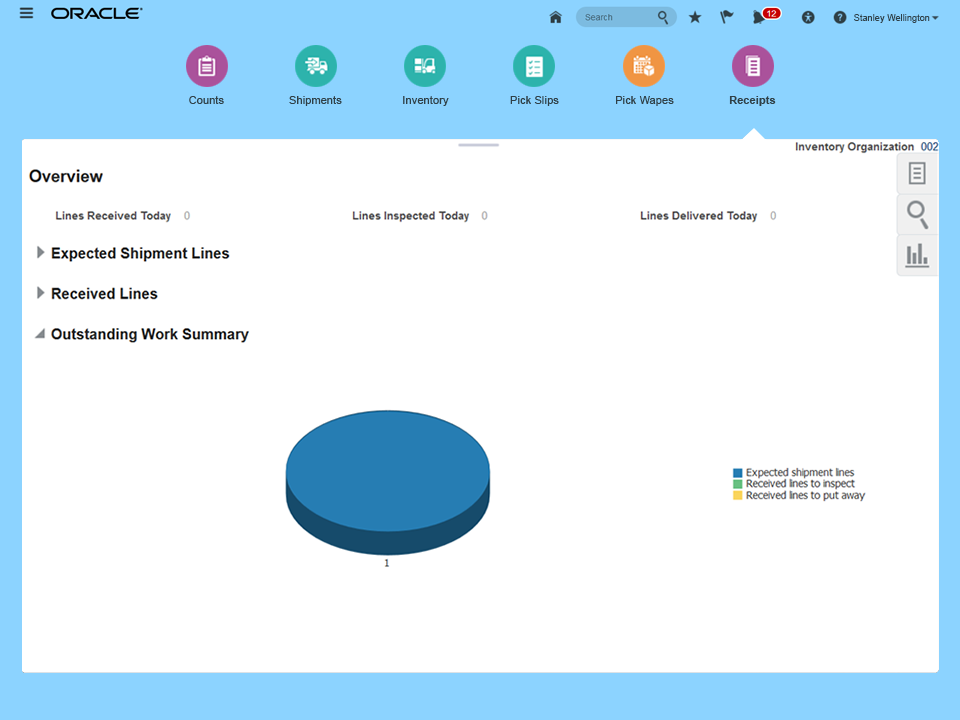Open the Counts icon

[x=207, y=66]
